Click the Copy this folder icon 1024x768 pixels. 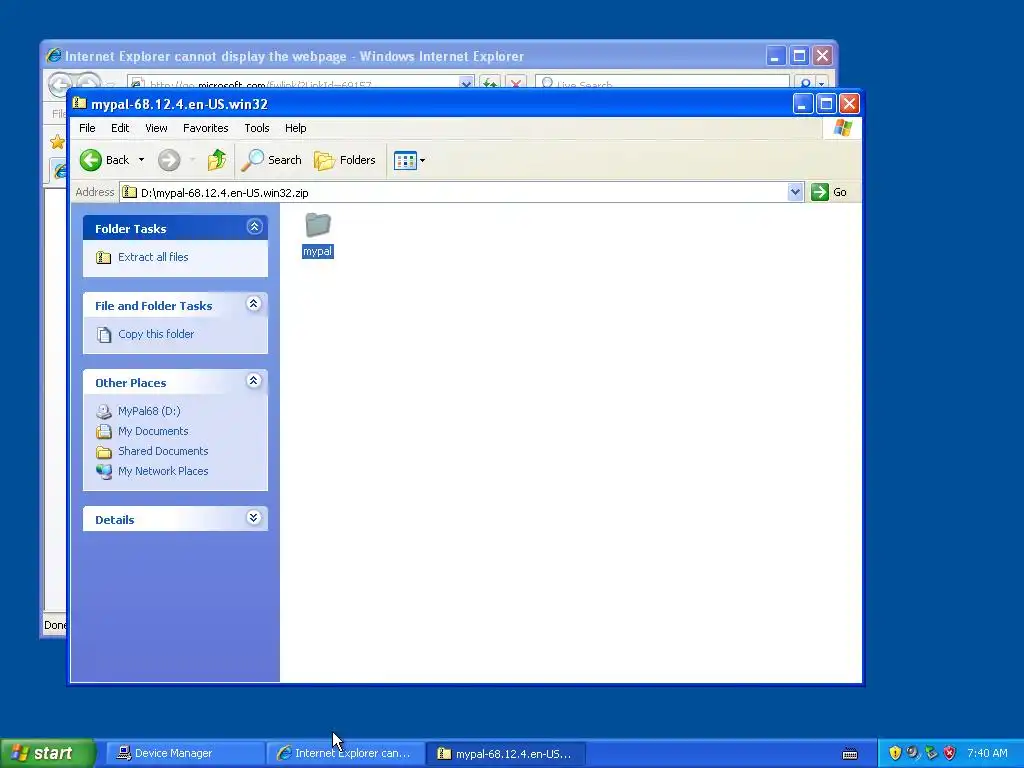point(104,334)
